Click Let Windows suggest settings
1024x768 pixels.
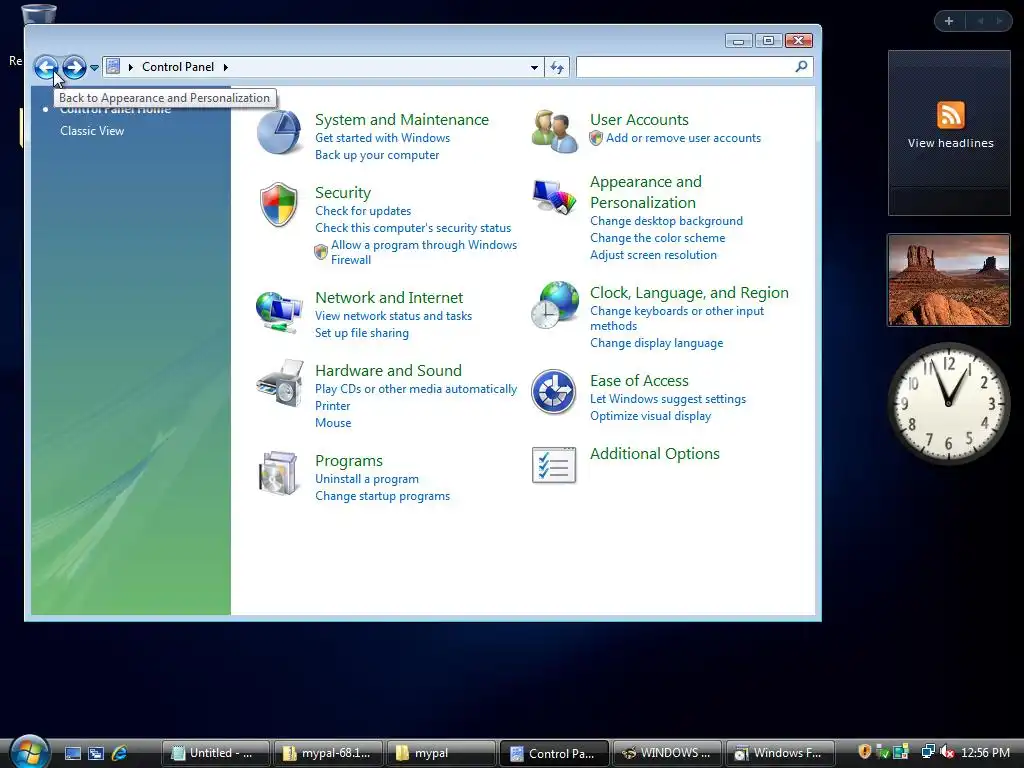(x=667, y=399)
